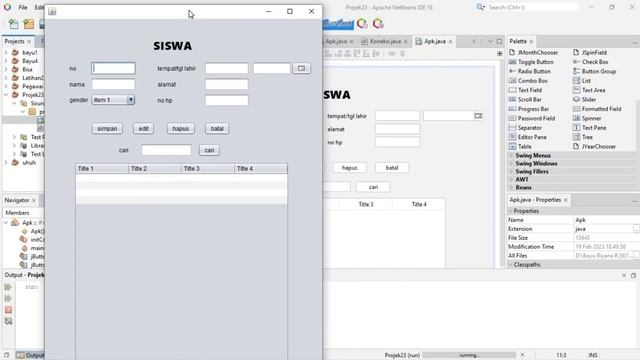Click simpan button in SISWA window
This screenshot has width=640, height=360.
pyautogui.click(x=107, y=129)
